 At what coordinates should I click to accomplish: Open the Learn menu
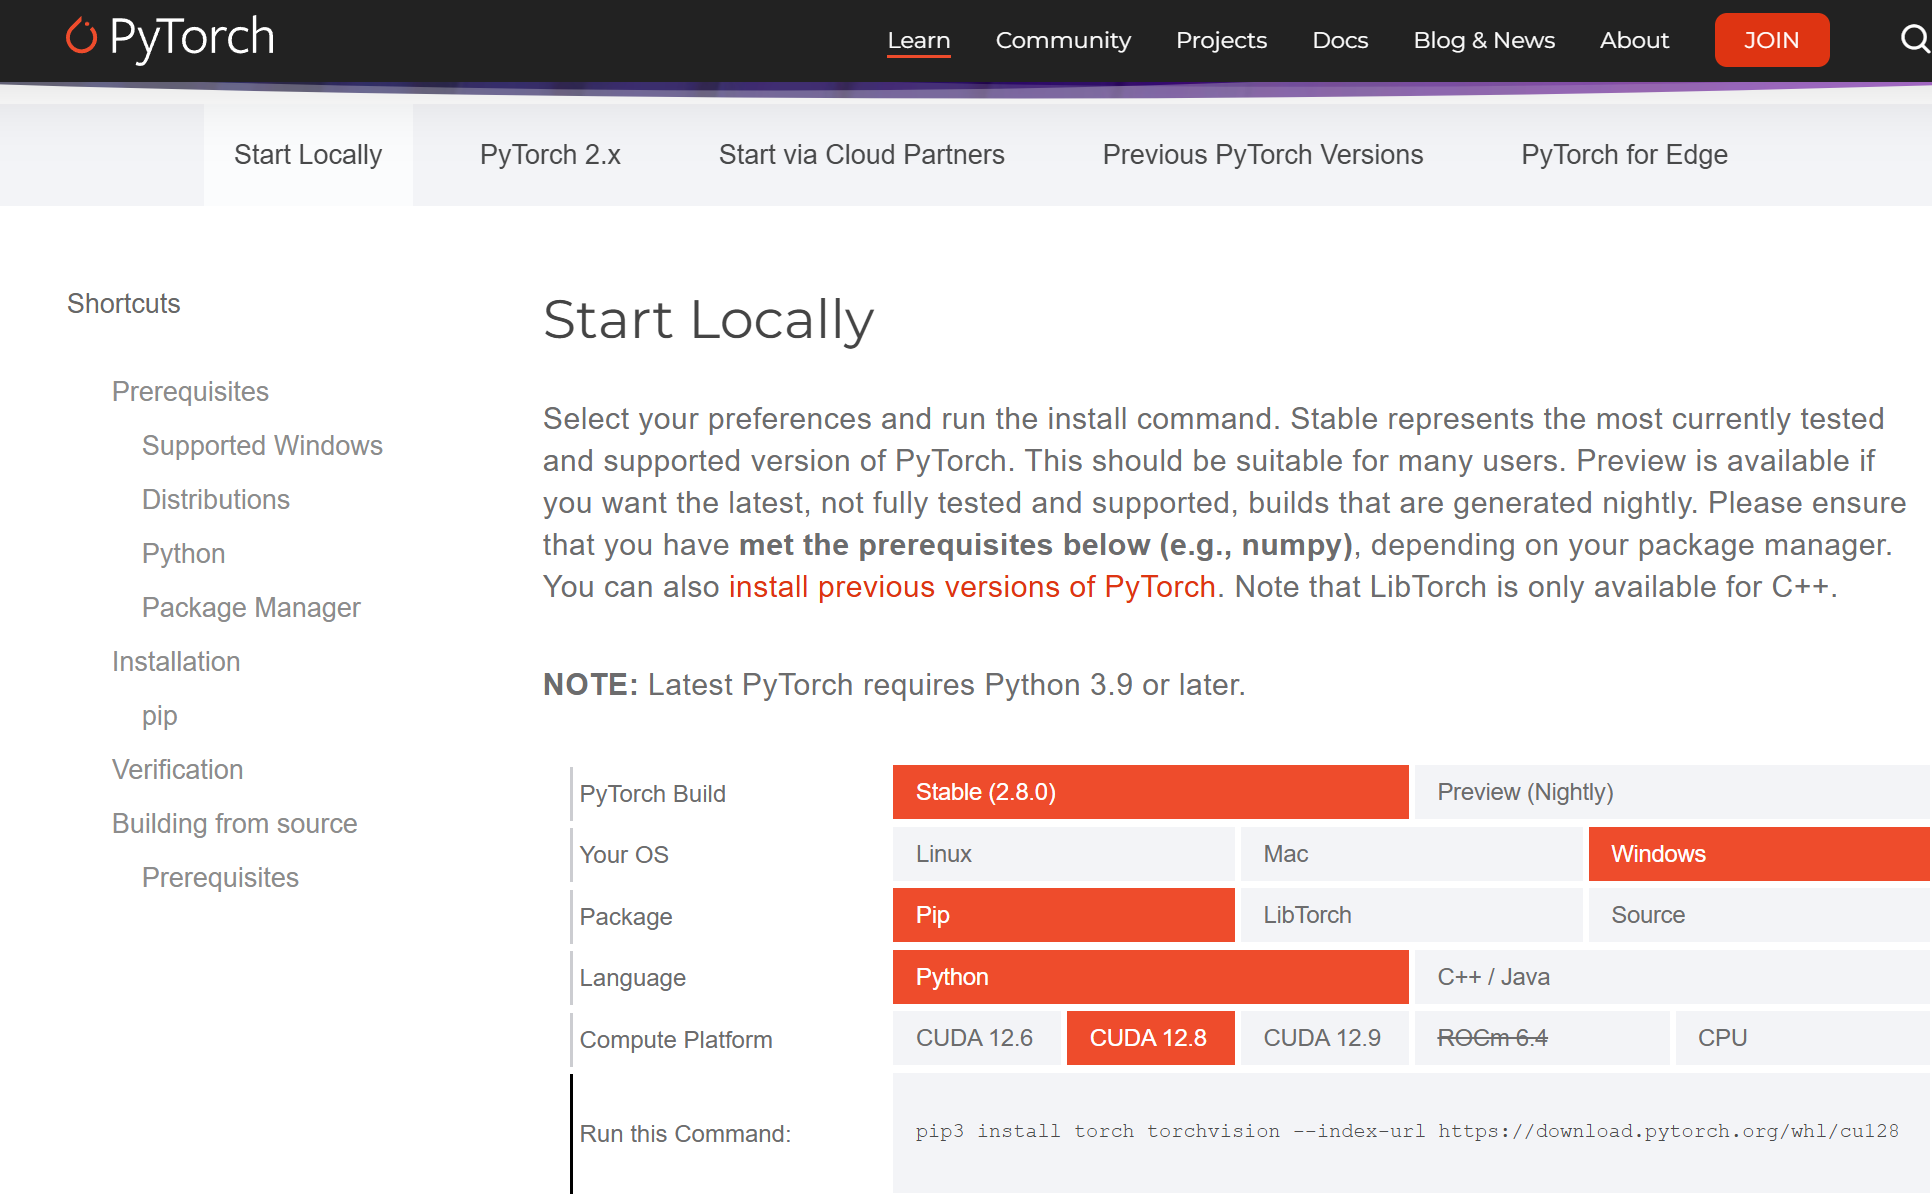click(918, 40)
